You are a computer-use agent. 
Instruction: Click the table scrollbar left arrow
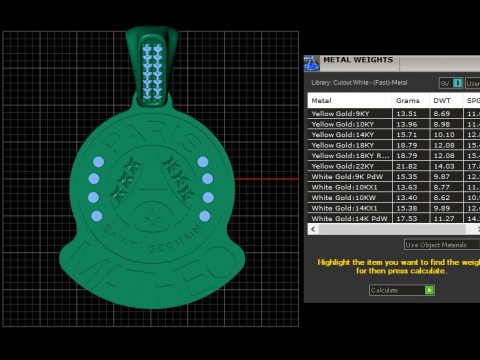click(x=313, y=229)
